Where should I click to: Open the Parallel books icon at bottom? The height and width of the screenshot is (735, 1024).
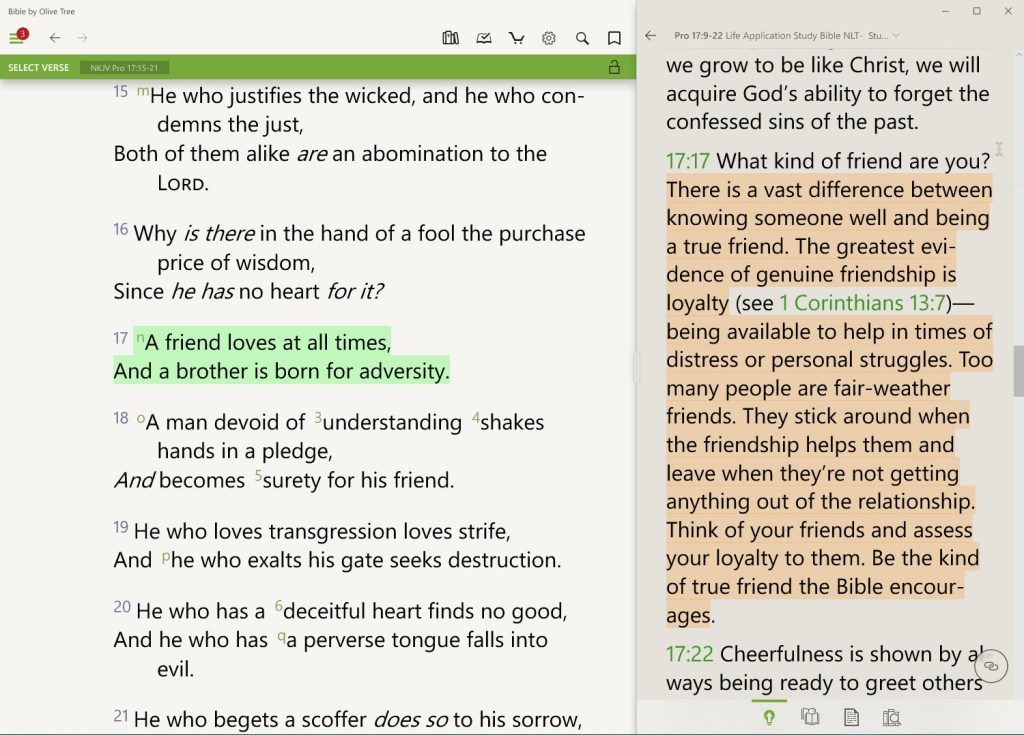[810, 716]
